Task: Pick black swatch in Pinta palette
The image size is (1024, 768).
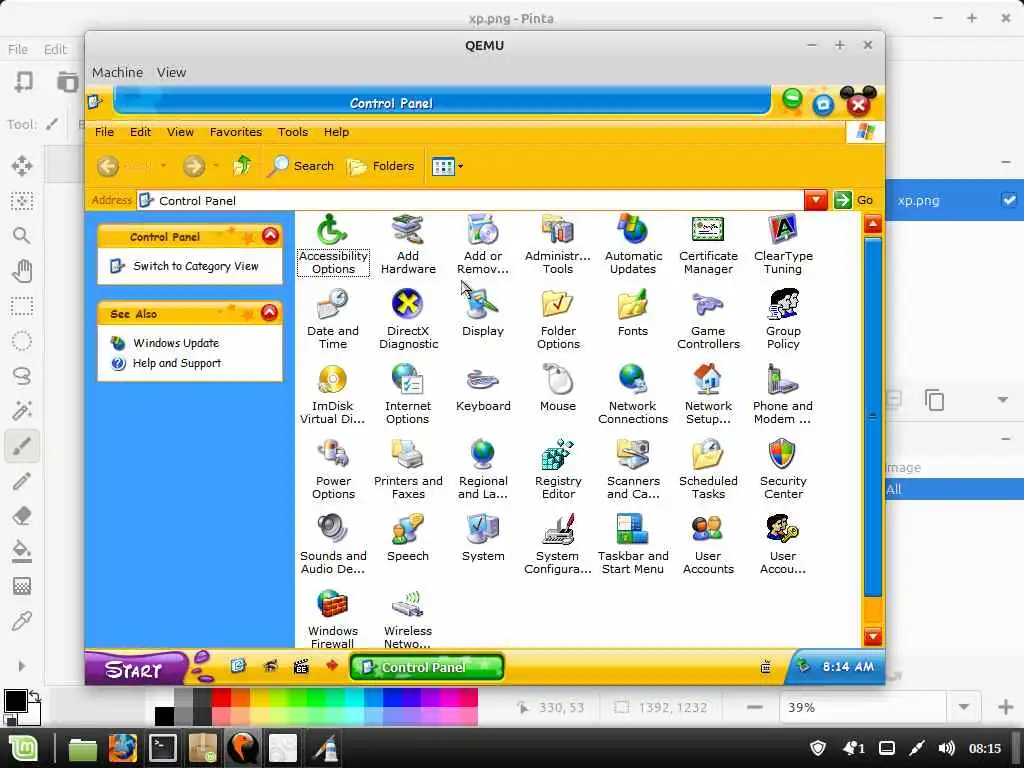Action: (x=165, y=716)
